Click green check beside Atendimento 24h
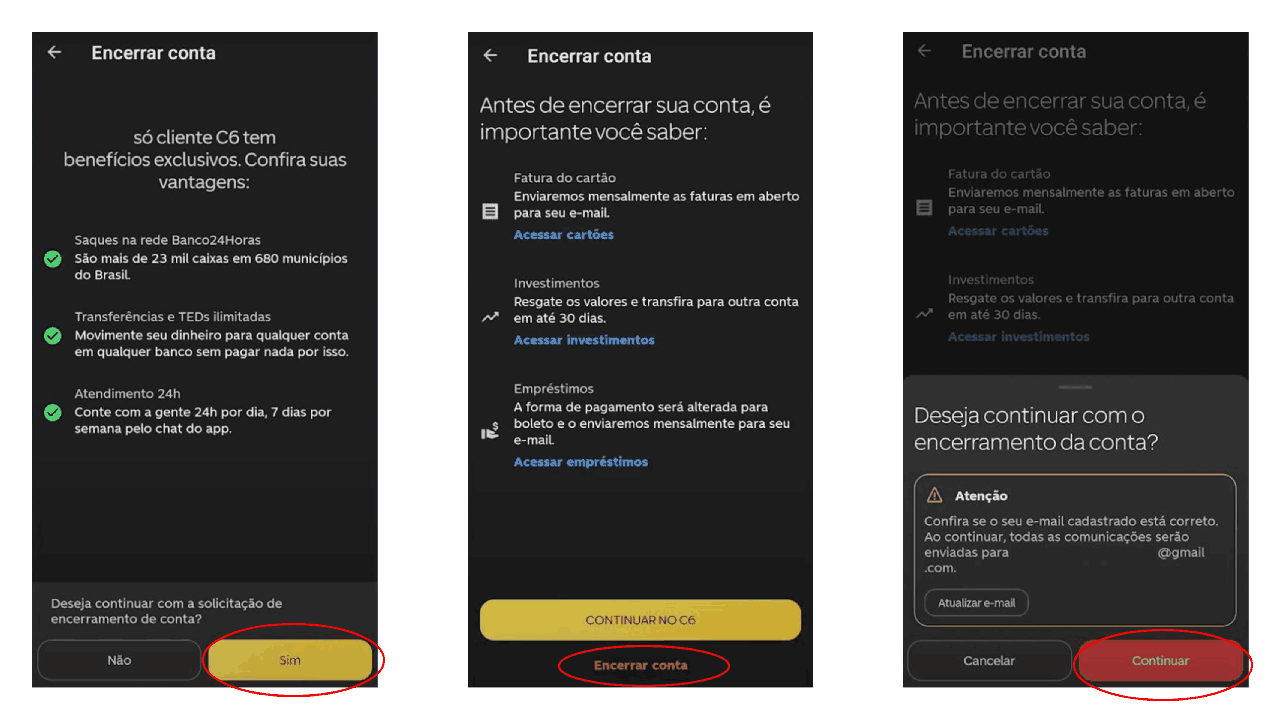1280x720 pixels. [x=53, y=412]
